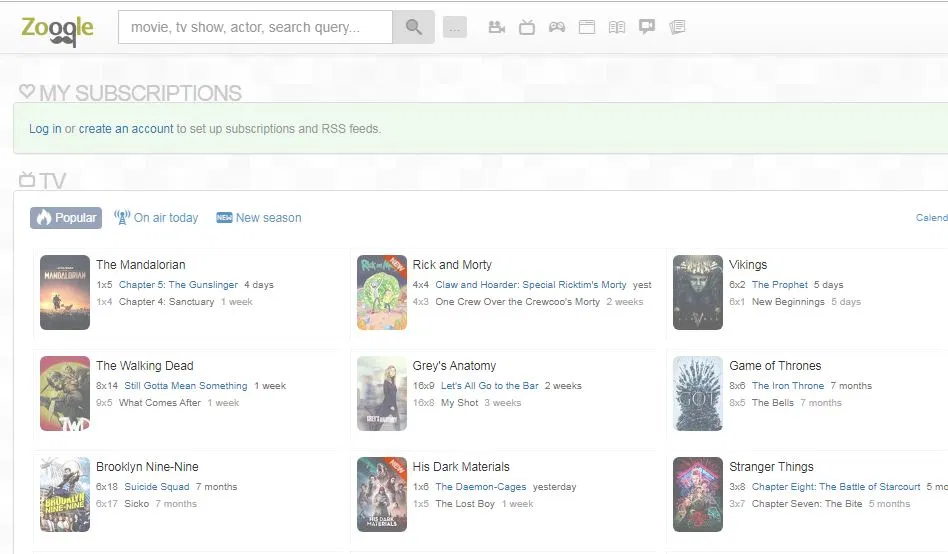The width and height of the screenshot is (948, 554).
Task: Click the Log in link
Action: coord(45,129)
